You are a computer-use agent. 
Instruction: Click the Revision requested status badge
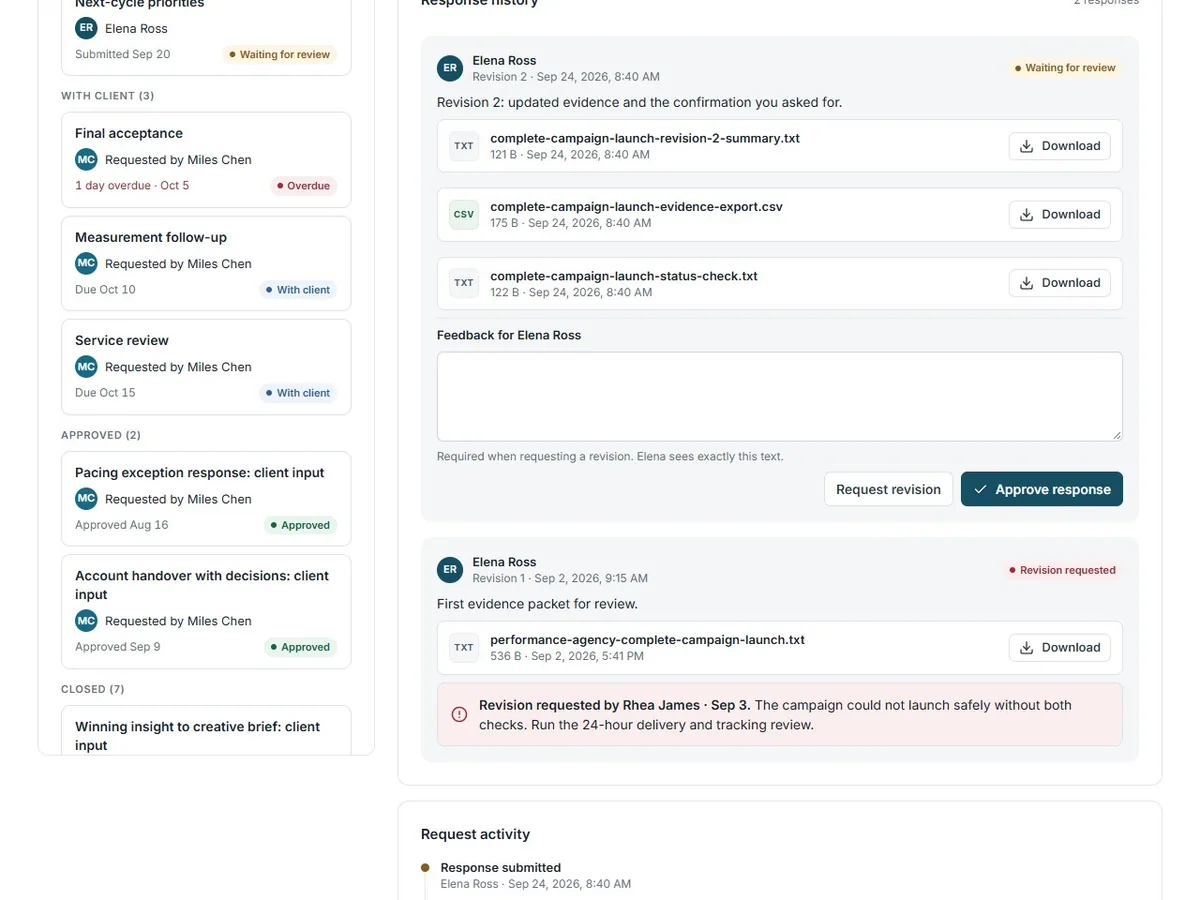[1061, 570]
